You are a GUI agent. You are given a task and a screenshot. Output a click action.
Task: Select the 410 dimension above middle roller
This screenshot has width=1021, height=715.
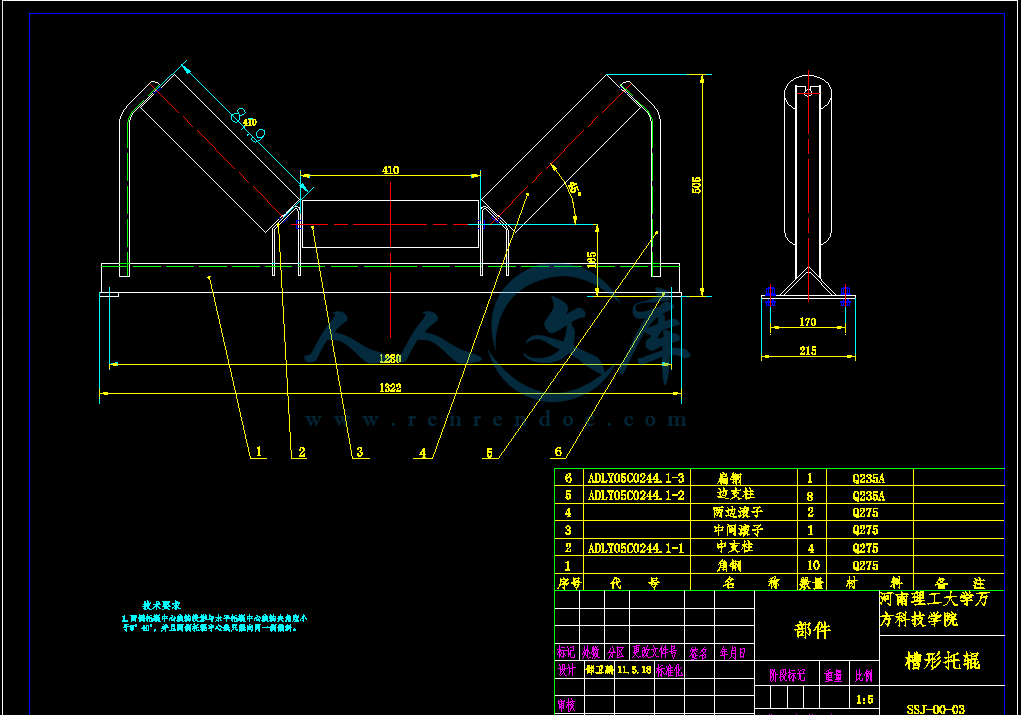point(390,170)
